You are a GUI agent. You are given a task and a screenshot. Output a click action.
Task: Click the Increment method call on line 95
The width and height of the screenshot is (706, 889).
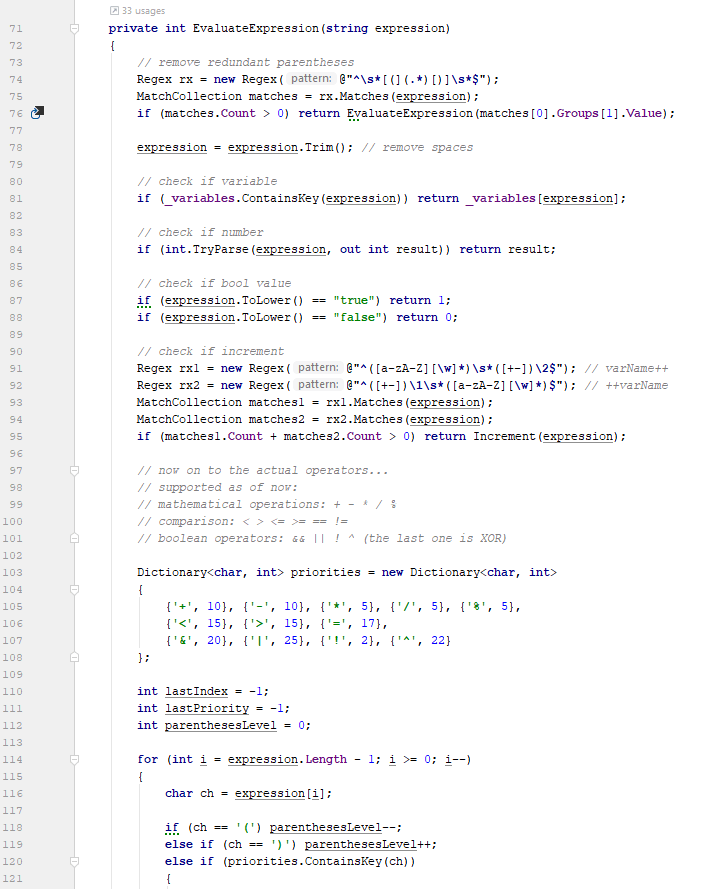(505, 436)
